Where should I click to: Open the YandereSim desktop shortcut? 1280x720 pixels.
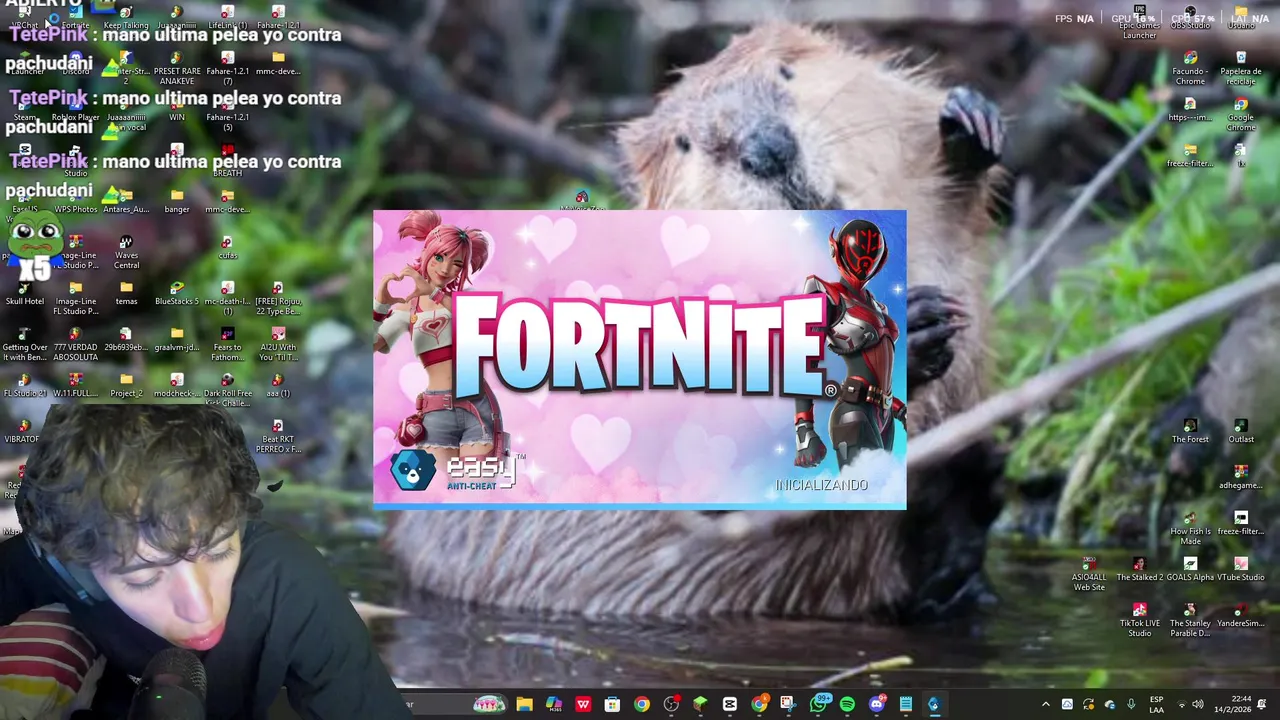pyautogui.click(x=1241, y=615)
